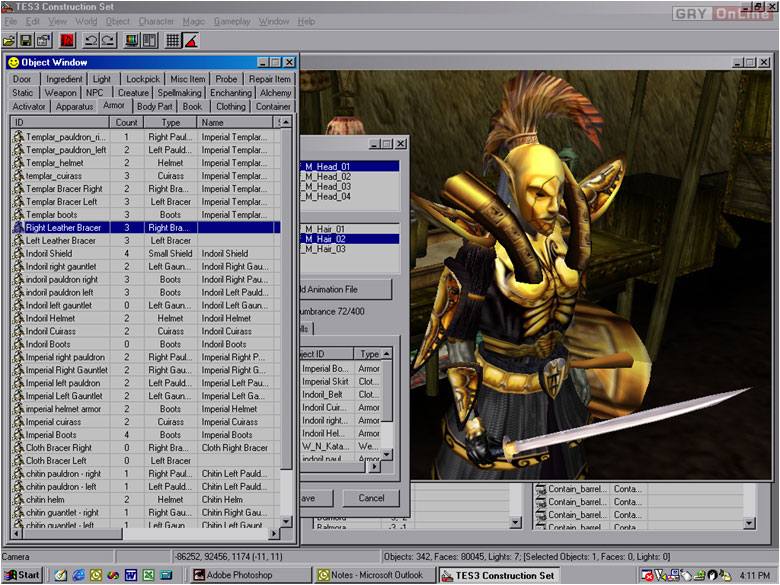This screenshot has height=585, width=780.
Task: Sort the object list by Name column
Action: [235, 122]
